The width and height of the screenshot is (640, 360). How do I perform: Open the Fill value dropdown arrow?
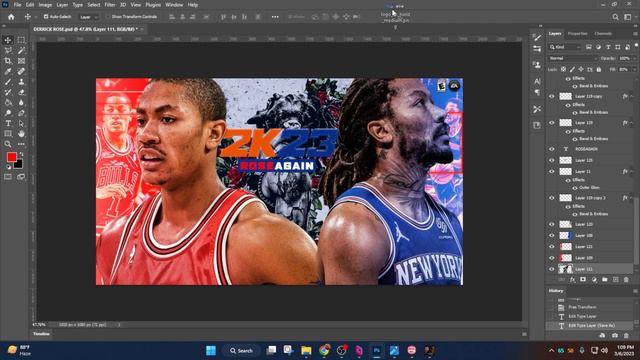tap(634, 69)
